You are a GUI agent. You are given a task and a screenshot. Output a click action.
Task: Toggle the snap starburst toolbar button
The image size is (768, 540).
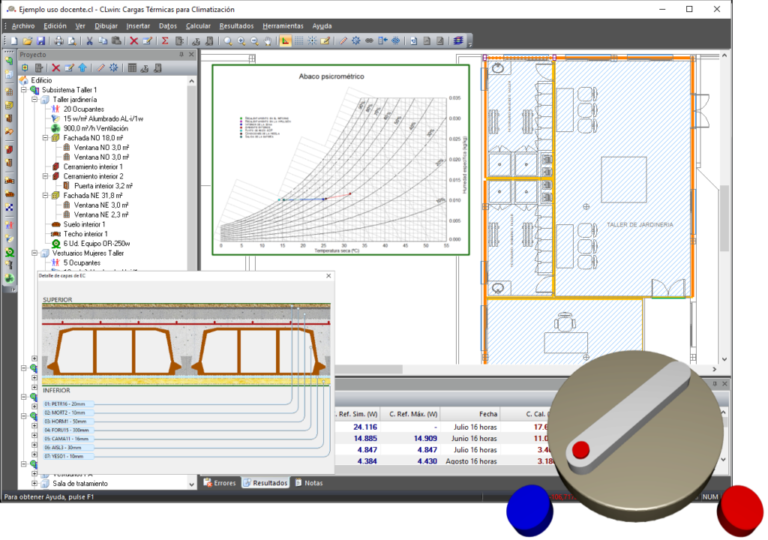coord(312,41)
